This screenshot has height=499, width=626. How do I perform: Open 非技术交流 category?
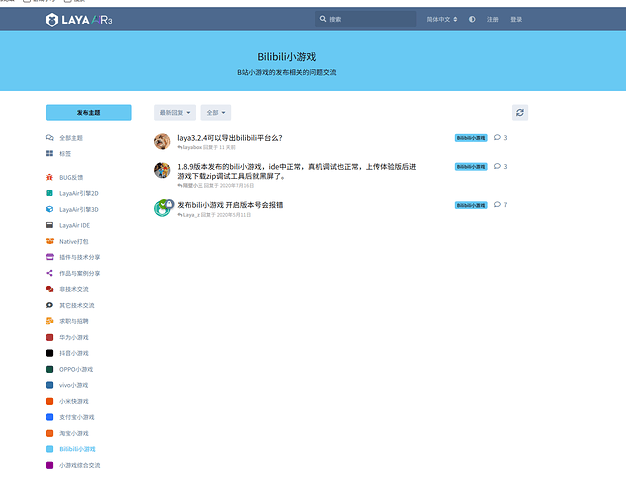point(67,289)
